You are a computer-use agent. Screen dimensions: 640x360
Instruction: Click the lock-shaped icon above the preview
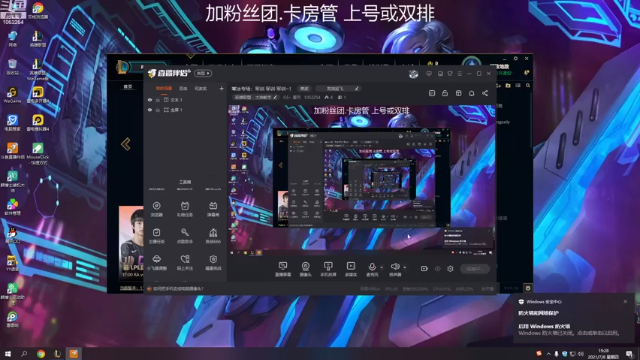445,93
